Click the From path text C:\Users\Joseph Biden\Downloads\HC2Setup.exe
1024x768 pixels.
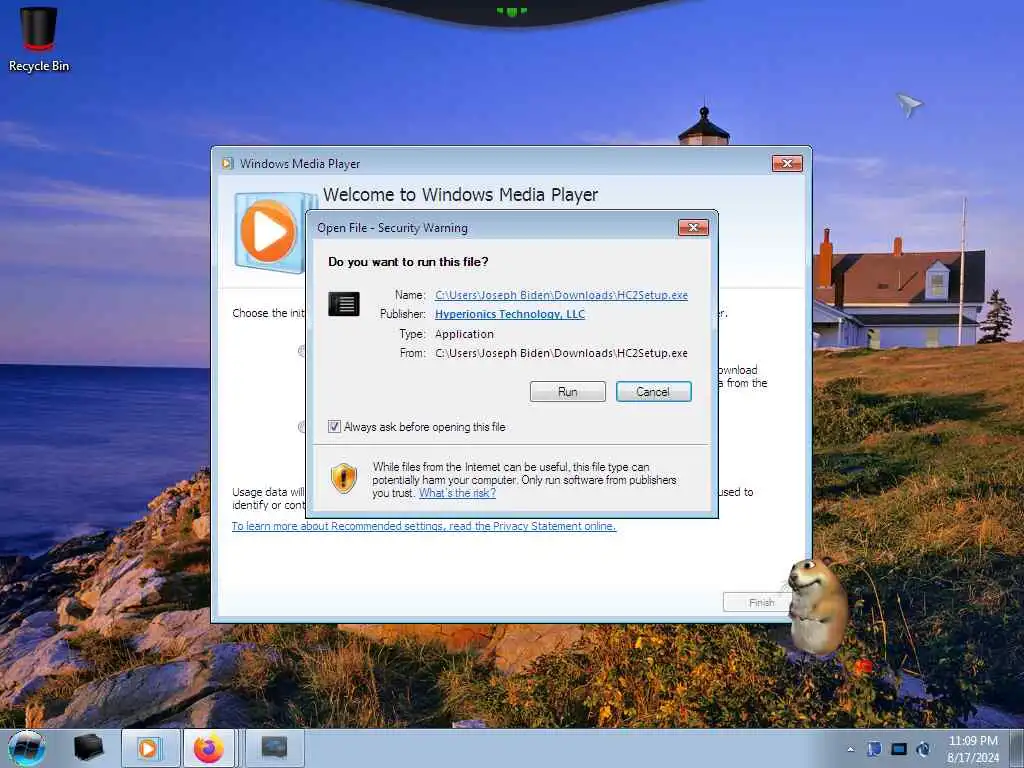(561, 353)
